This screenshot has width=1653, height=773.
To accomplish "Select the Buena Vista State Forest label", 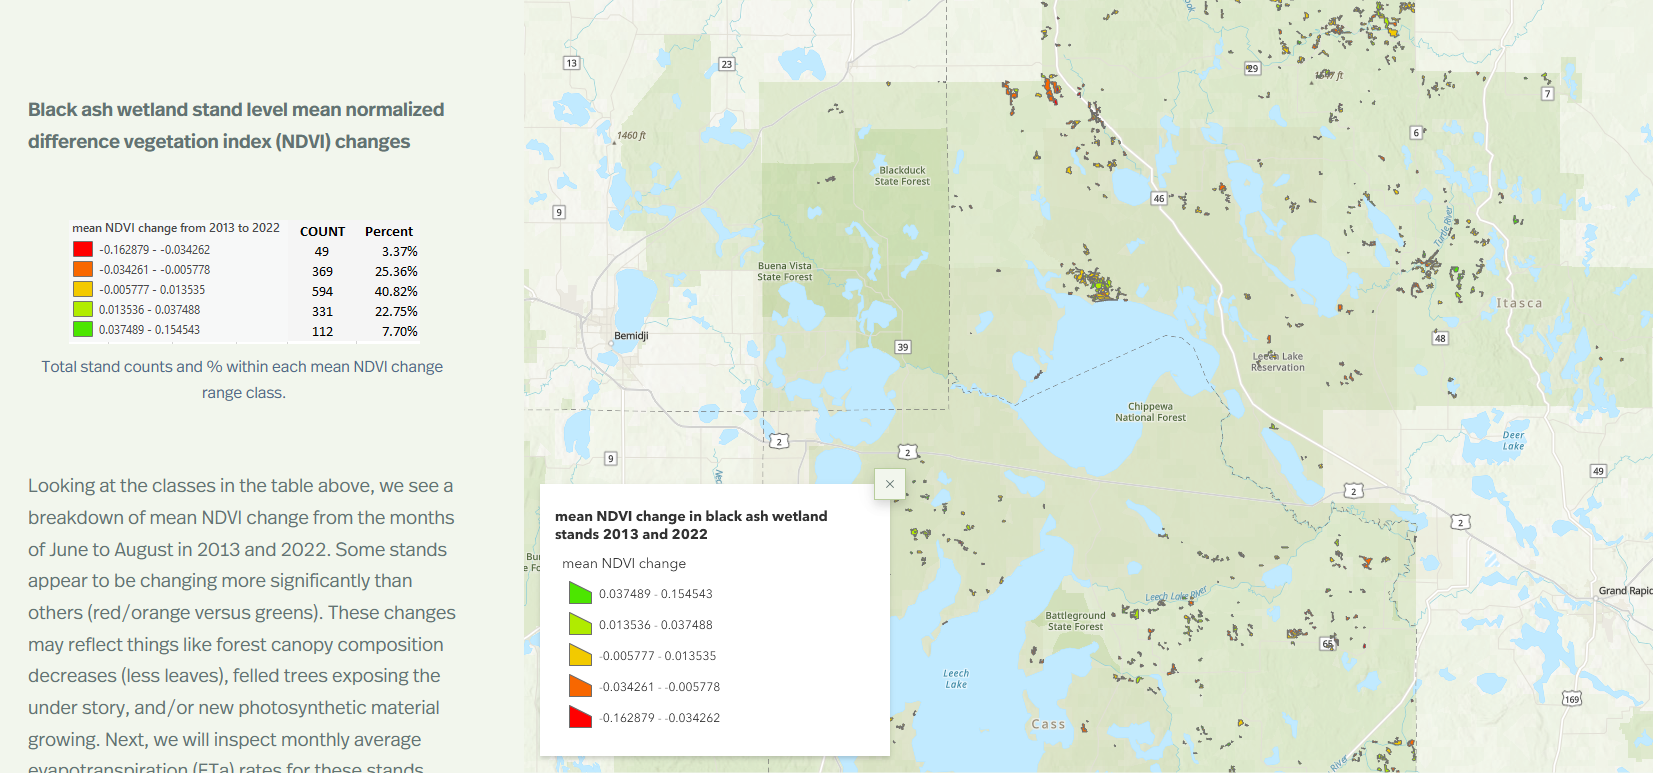I will pyautogui.click(x=785, y=272).
